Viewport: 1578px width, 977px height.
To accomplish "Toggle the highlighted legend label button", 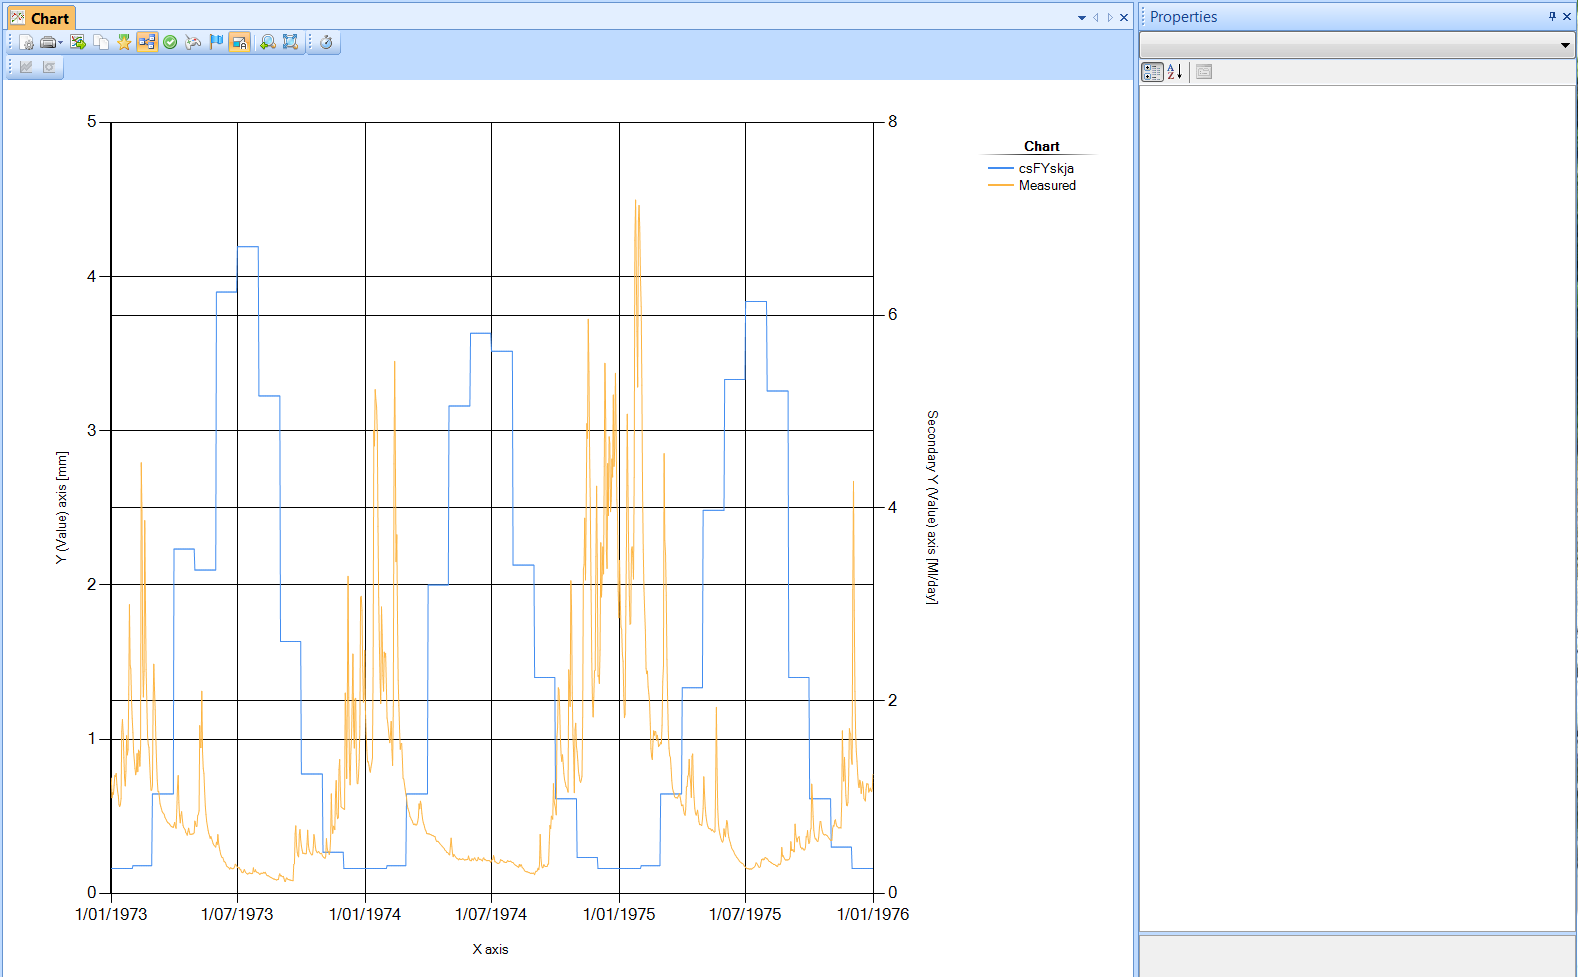I will click(239, 42).
